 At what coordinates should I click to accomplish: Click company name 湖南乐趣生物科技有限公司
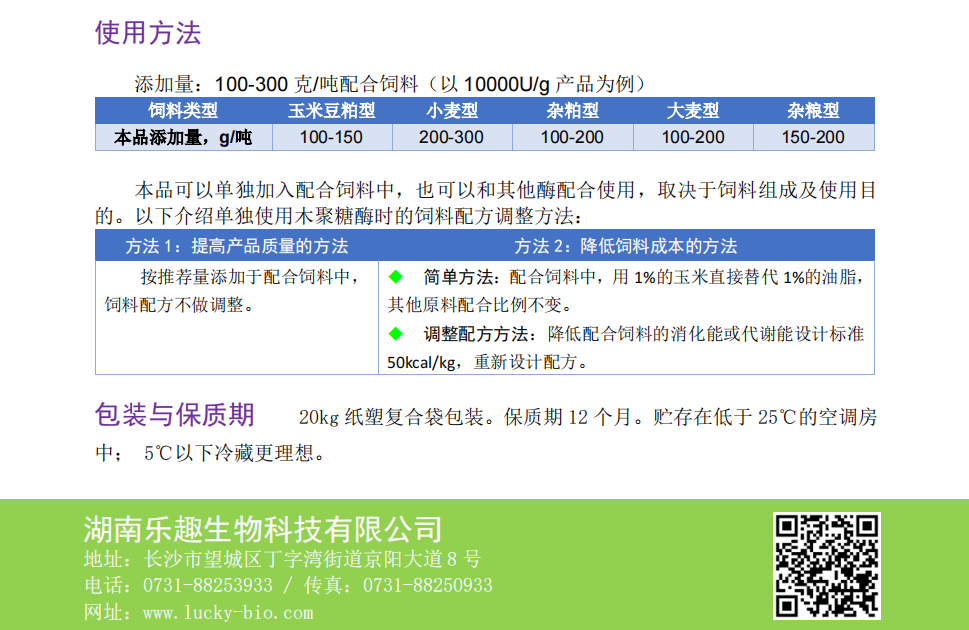(x=262, y=528)
